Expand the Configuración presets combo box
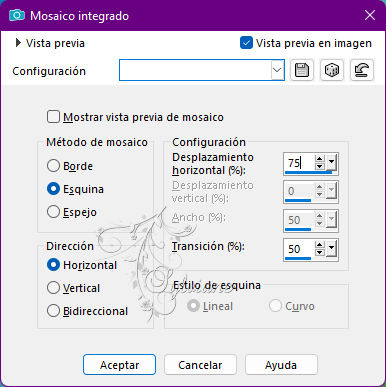Viewport: 386px width, 387px height. tap(277, 70)
